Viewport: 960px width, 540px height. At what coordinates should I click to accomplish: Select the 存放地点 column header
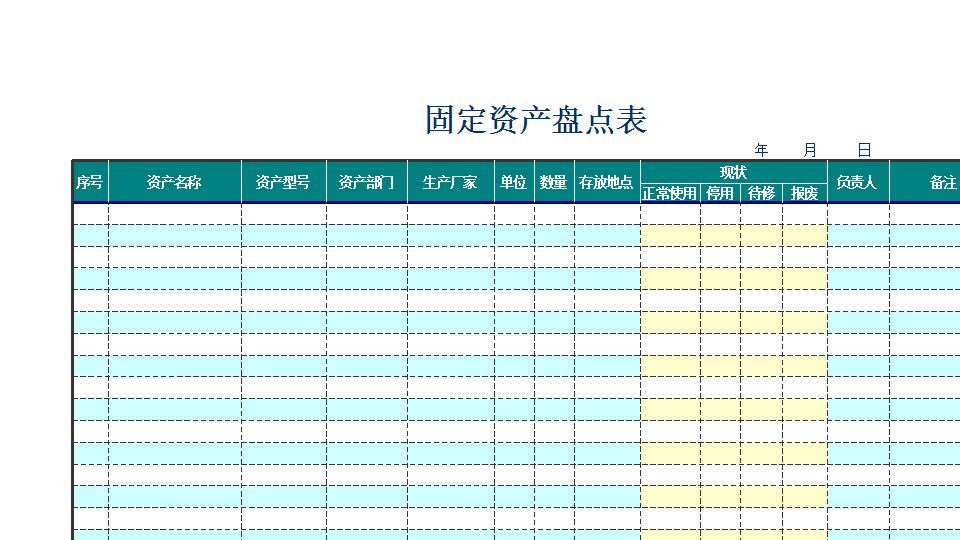607,182
